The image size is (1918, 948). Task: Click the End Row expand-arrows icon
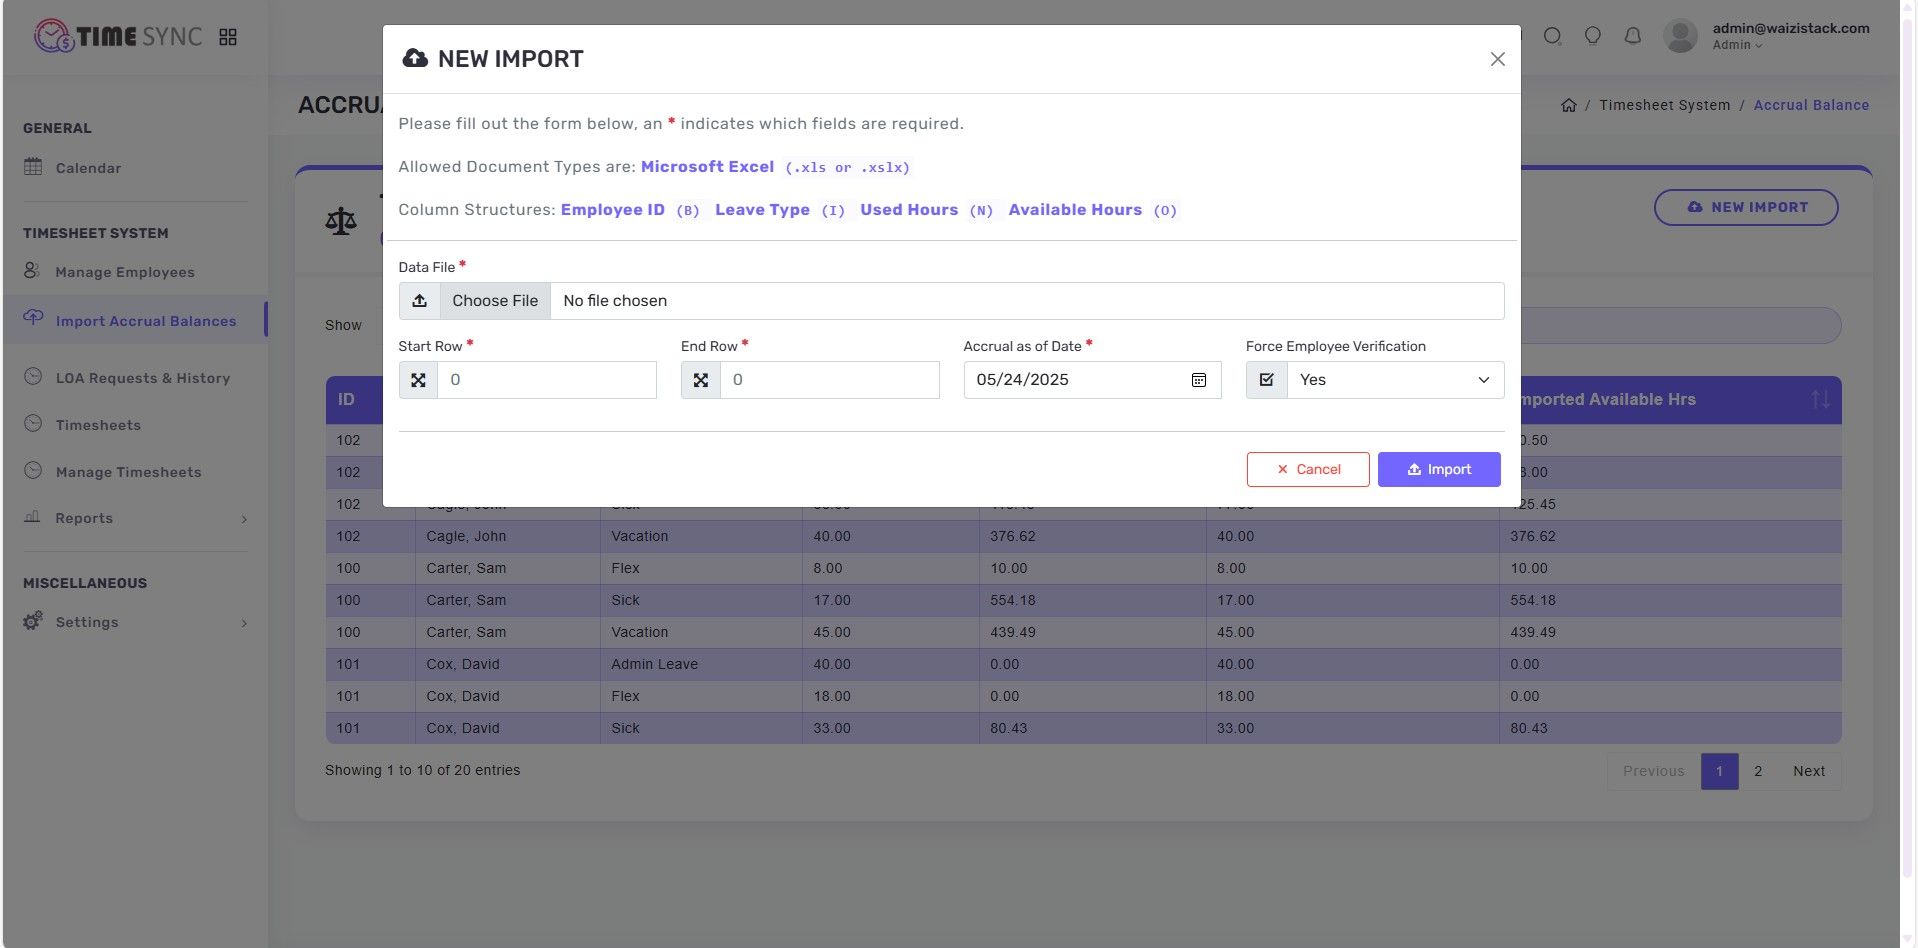701,380
